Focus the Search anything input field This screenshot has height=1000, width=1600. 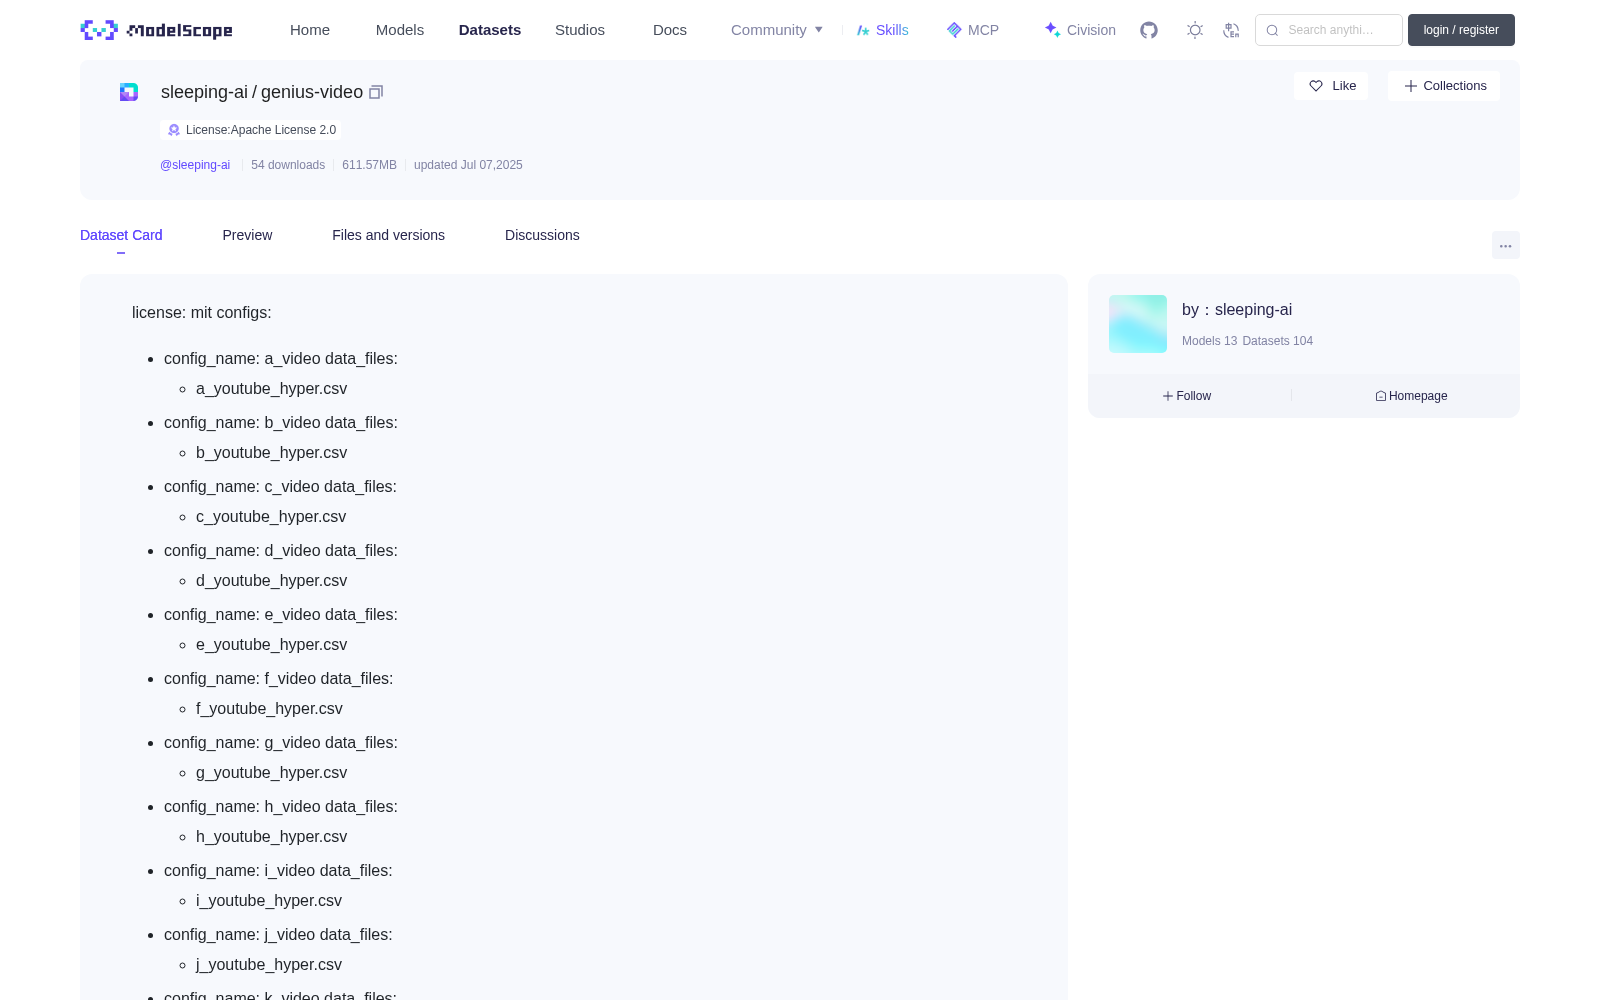1329,30
